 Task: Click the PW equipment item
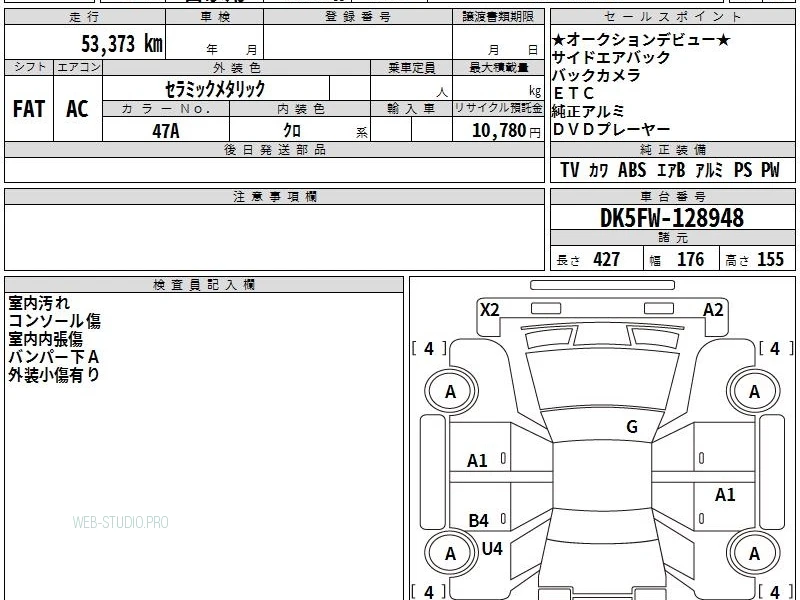770,170
